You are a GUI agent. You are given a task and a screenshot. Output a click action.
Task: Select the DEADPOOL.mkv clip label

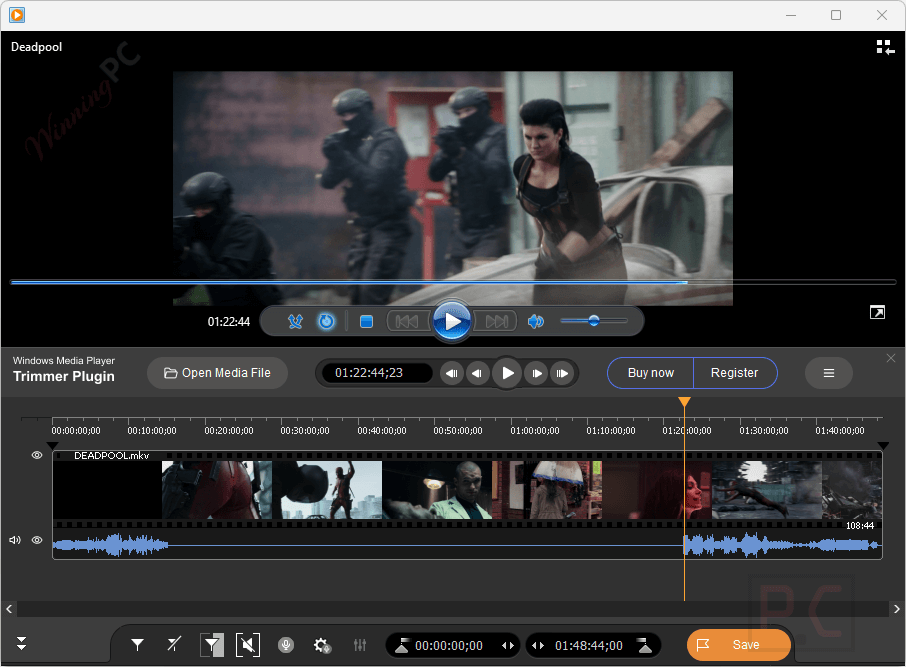click(x=112, y=455)
